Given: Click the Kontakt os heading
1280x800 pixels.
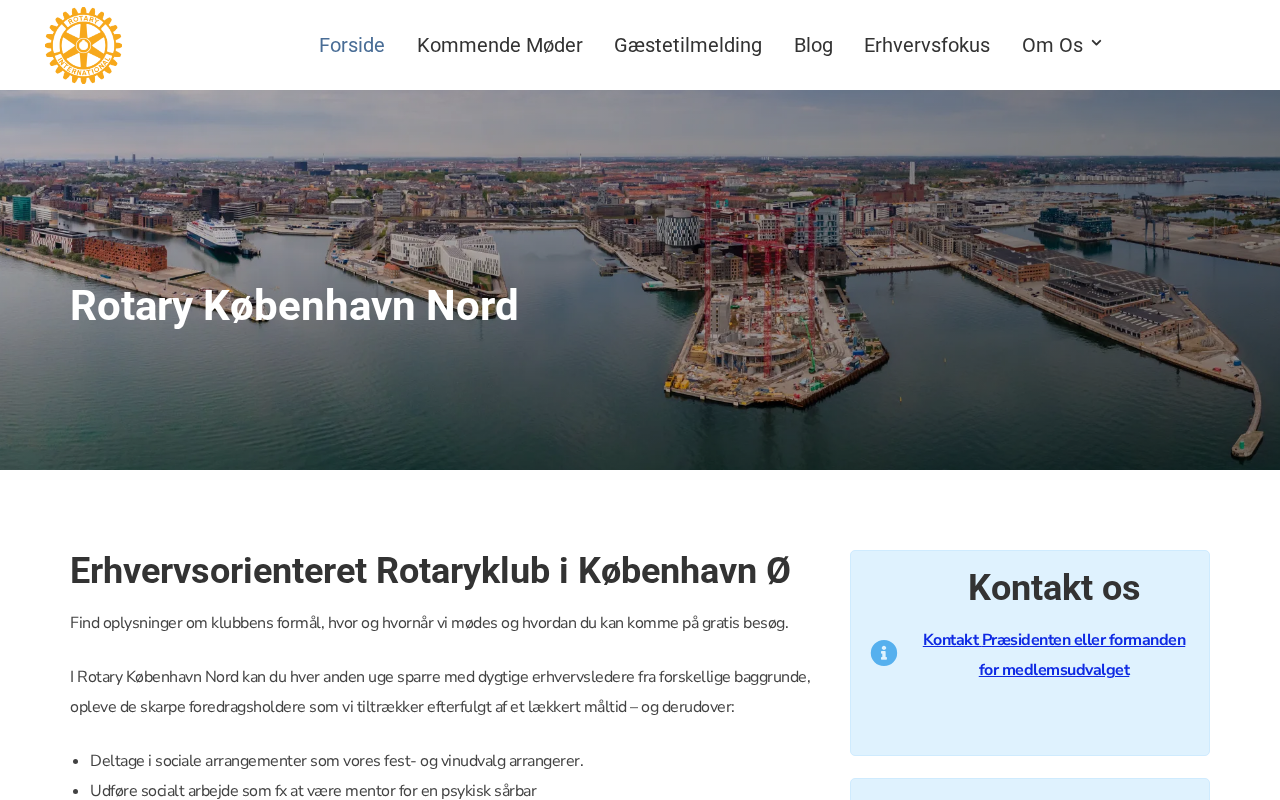Looking at the screenshot, I should tap(1054, 588).
